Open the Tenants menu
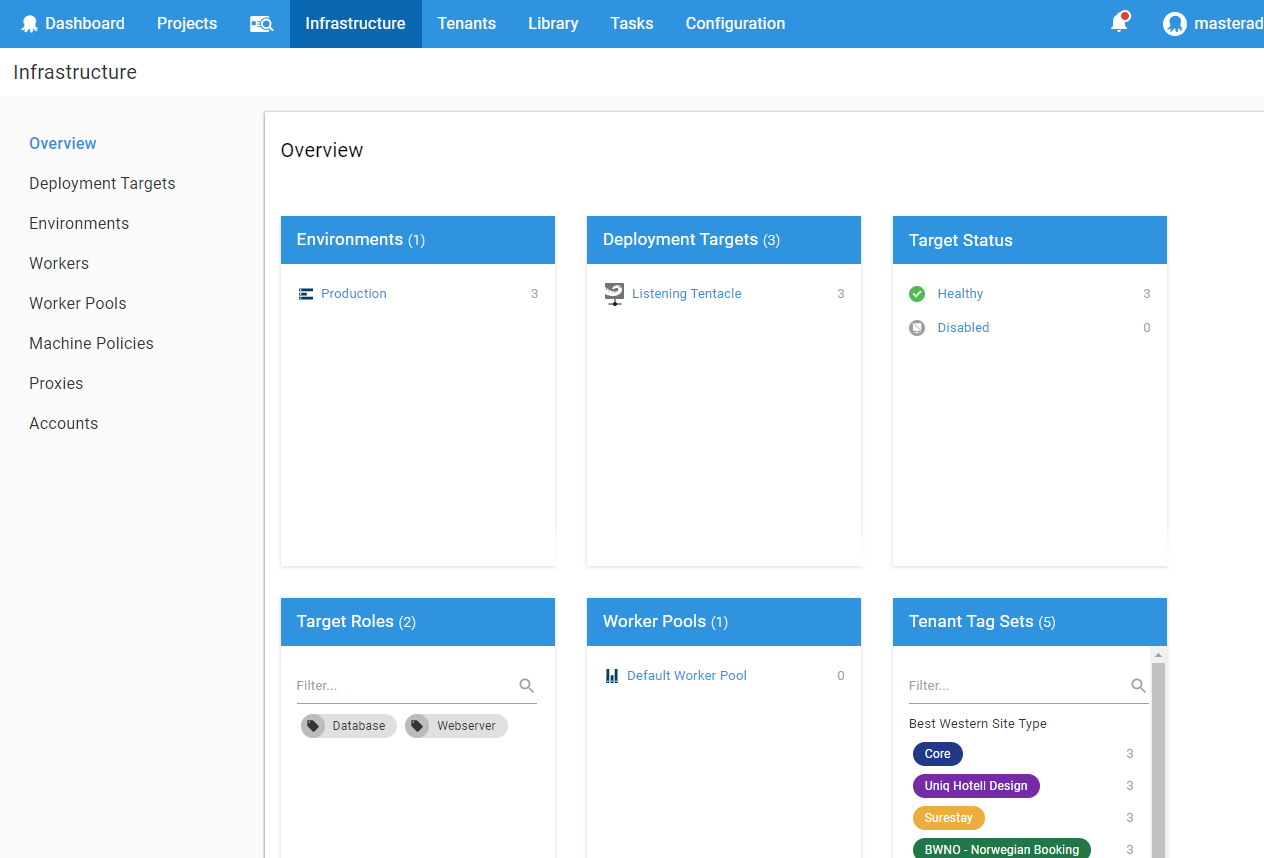The width and height of the screenshot is (1264, 858). pos(466,24)
